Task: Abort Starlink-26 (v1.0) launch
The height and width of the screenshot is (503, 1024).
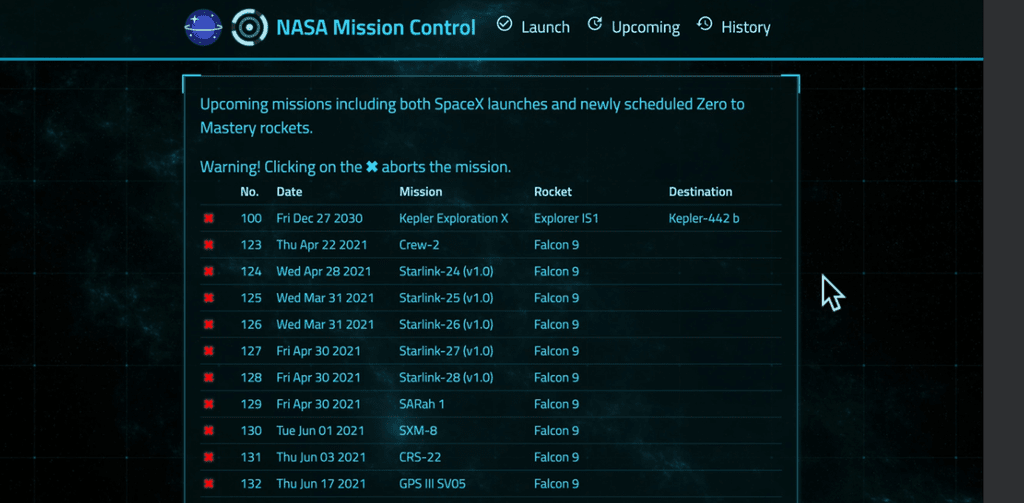Action: tap(208, 325)
